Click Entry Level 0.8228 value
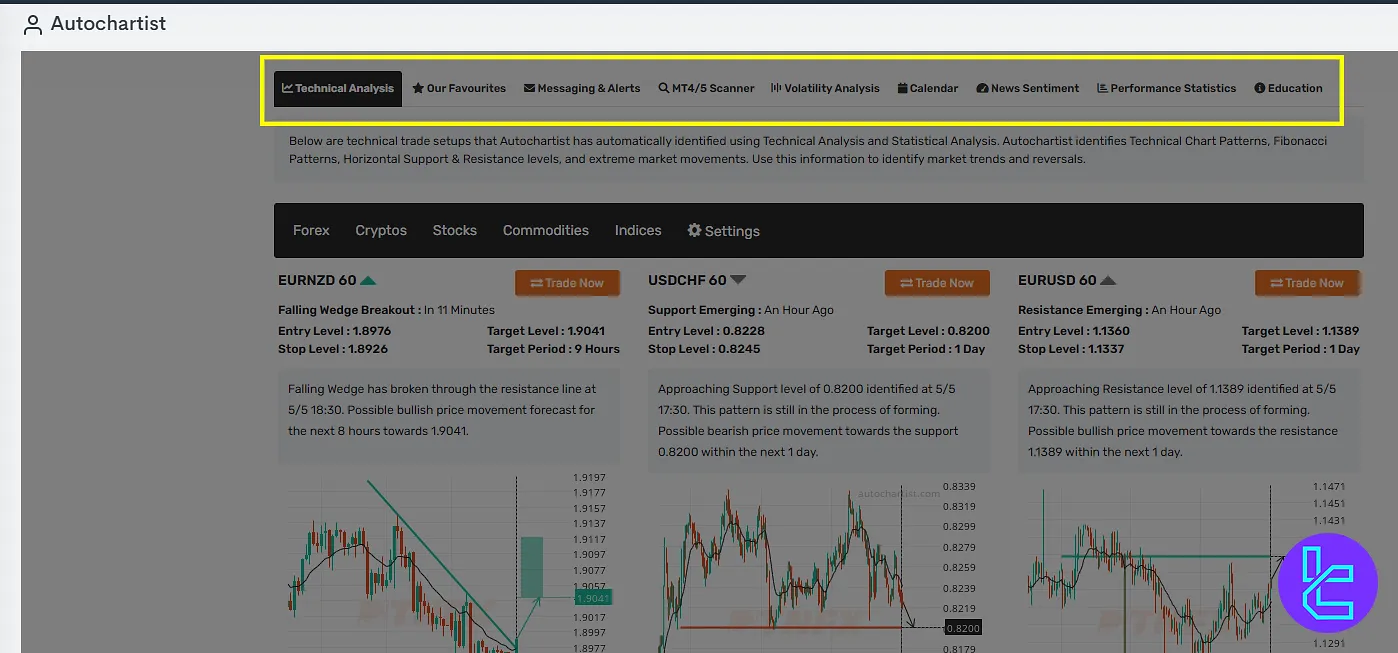Viewport: 1398px width, 653px height. [741, 331]
